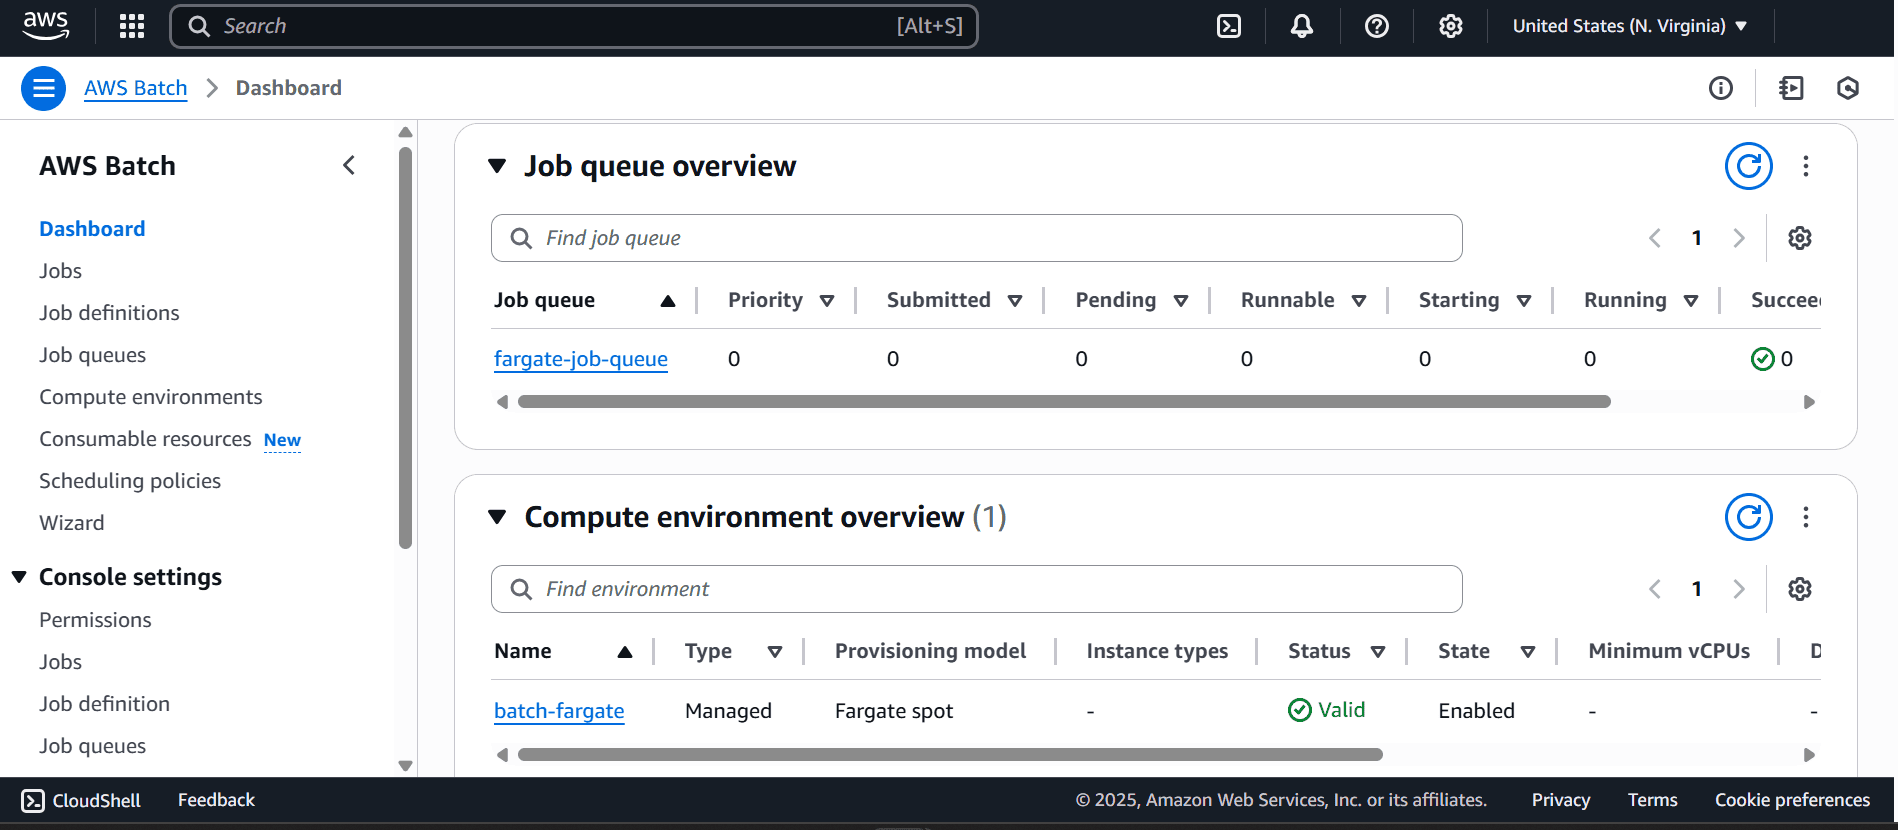Screen dimensions: 1898x830
Task: Open the region selector dropdown
Action: click(1630, 26)
